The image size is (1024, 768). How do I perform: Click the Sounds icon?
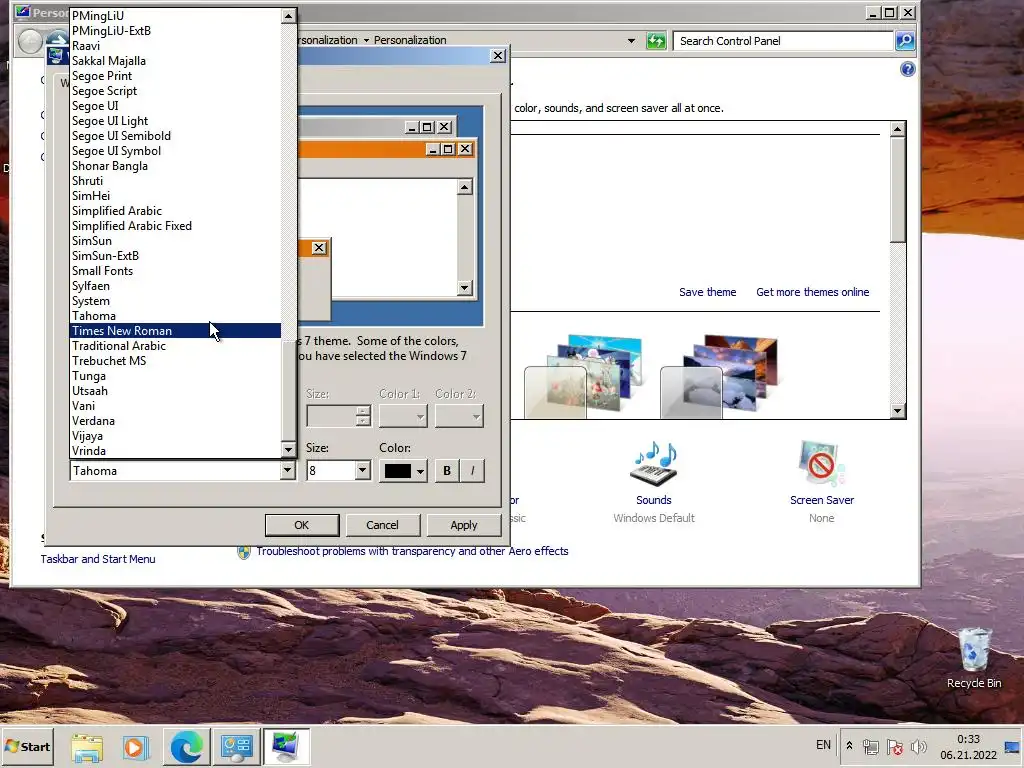(x=654, y=464)
